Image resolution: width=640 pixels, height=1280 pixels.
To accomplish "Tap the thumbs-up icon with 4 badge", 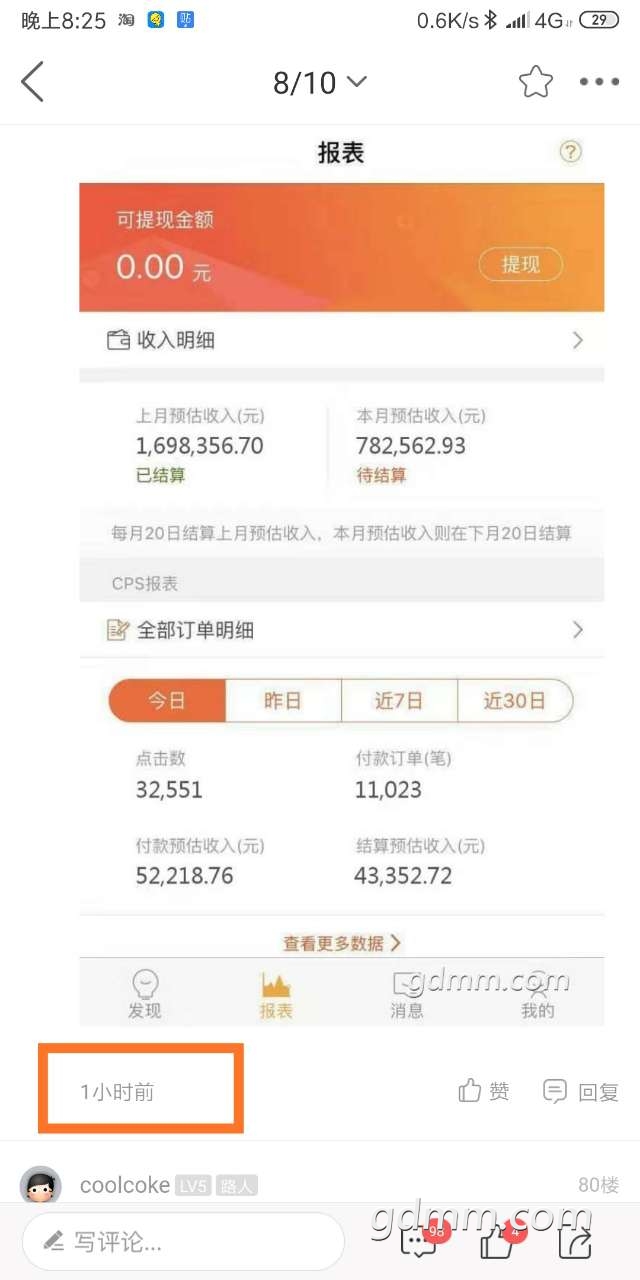I will [499, 1241].
